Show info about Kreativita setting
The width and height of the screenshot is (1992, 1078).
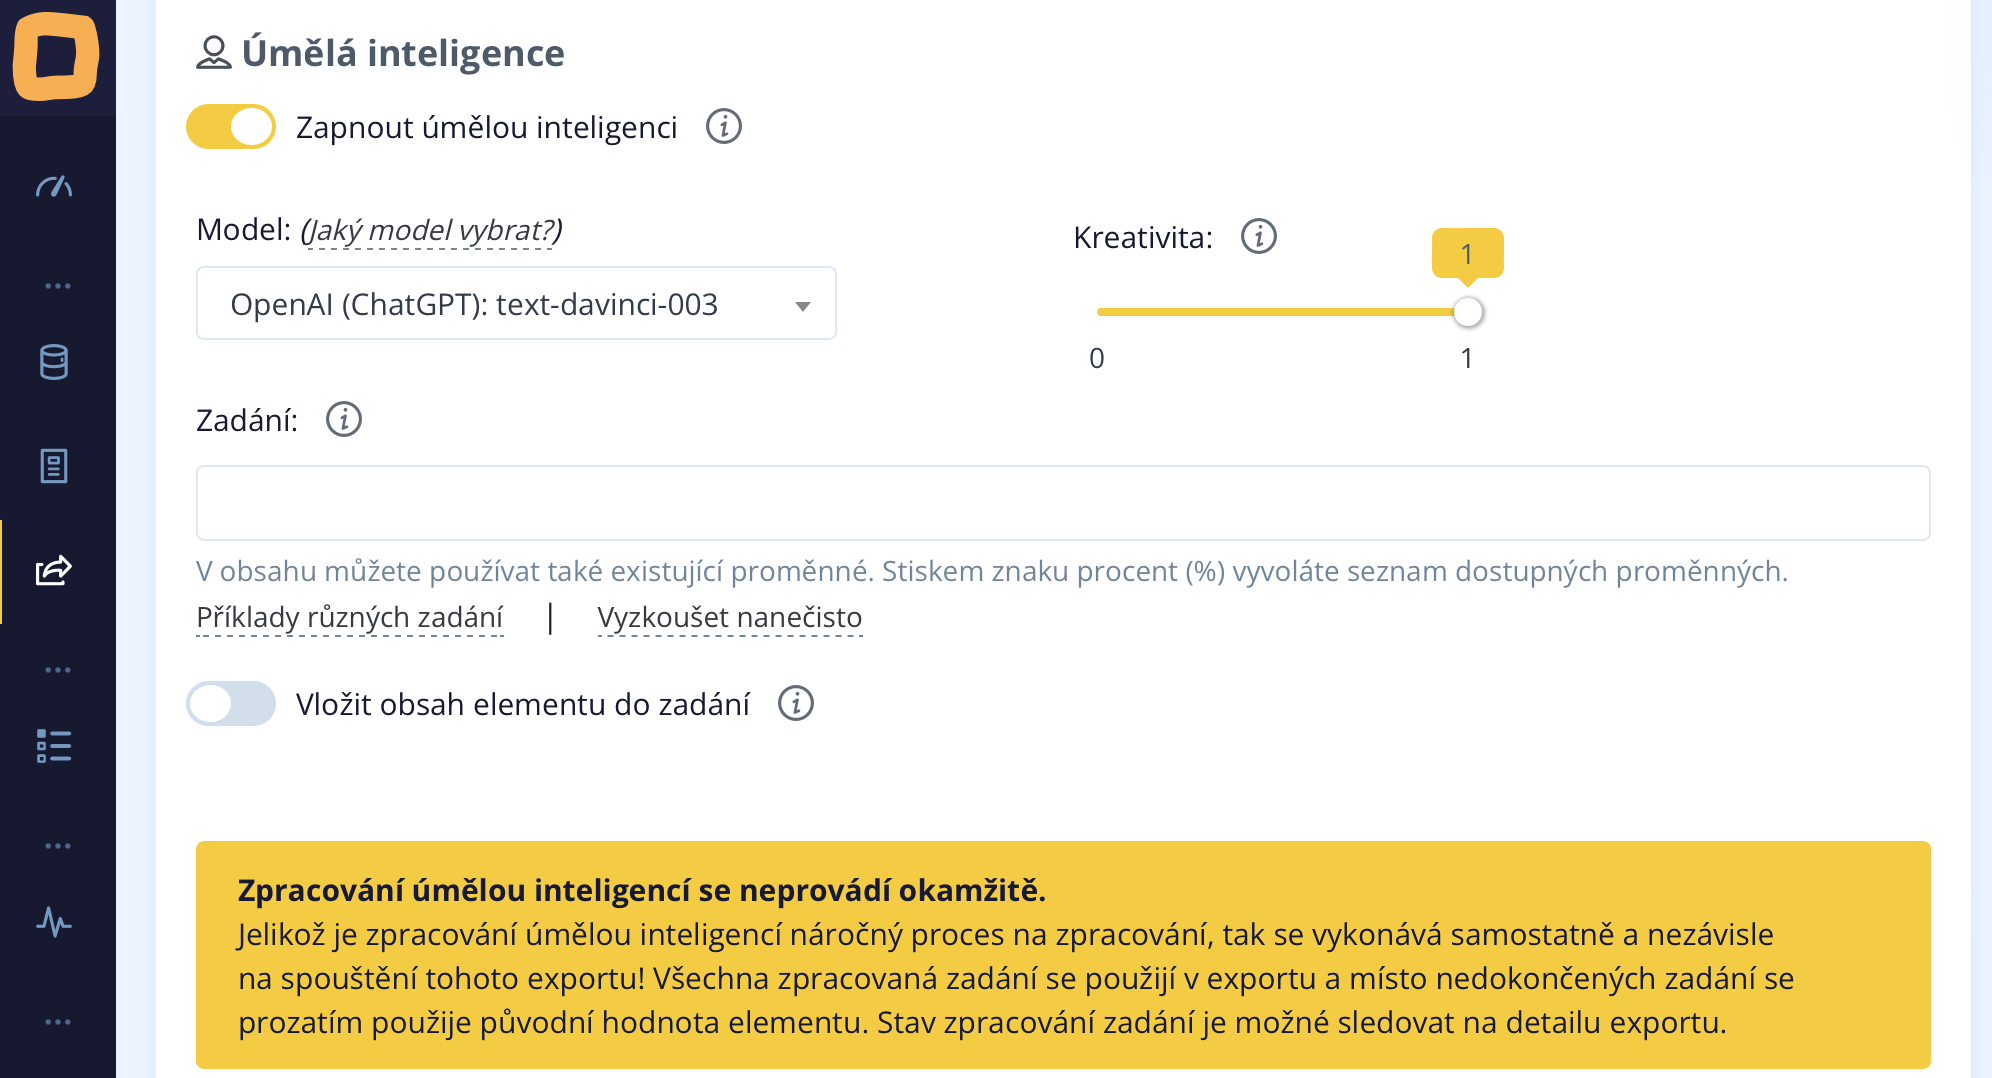point(1259,237)
